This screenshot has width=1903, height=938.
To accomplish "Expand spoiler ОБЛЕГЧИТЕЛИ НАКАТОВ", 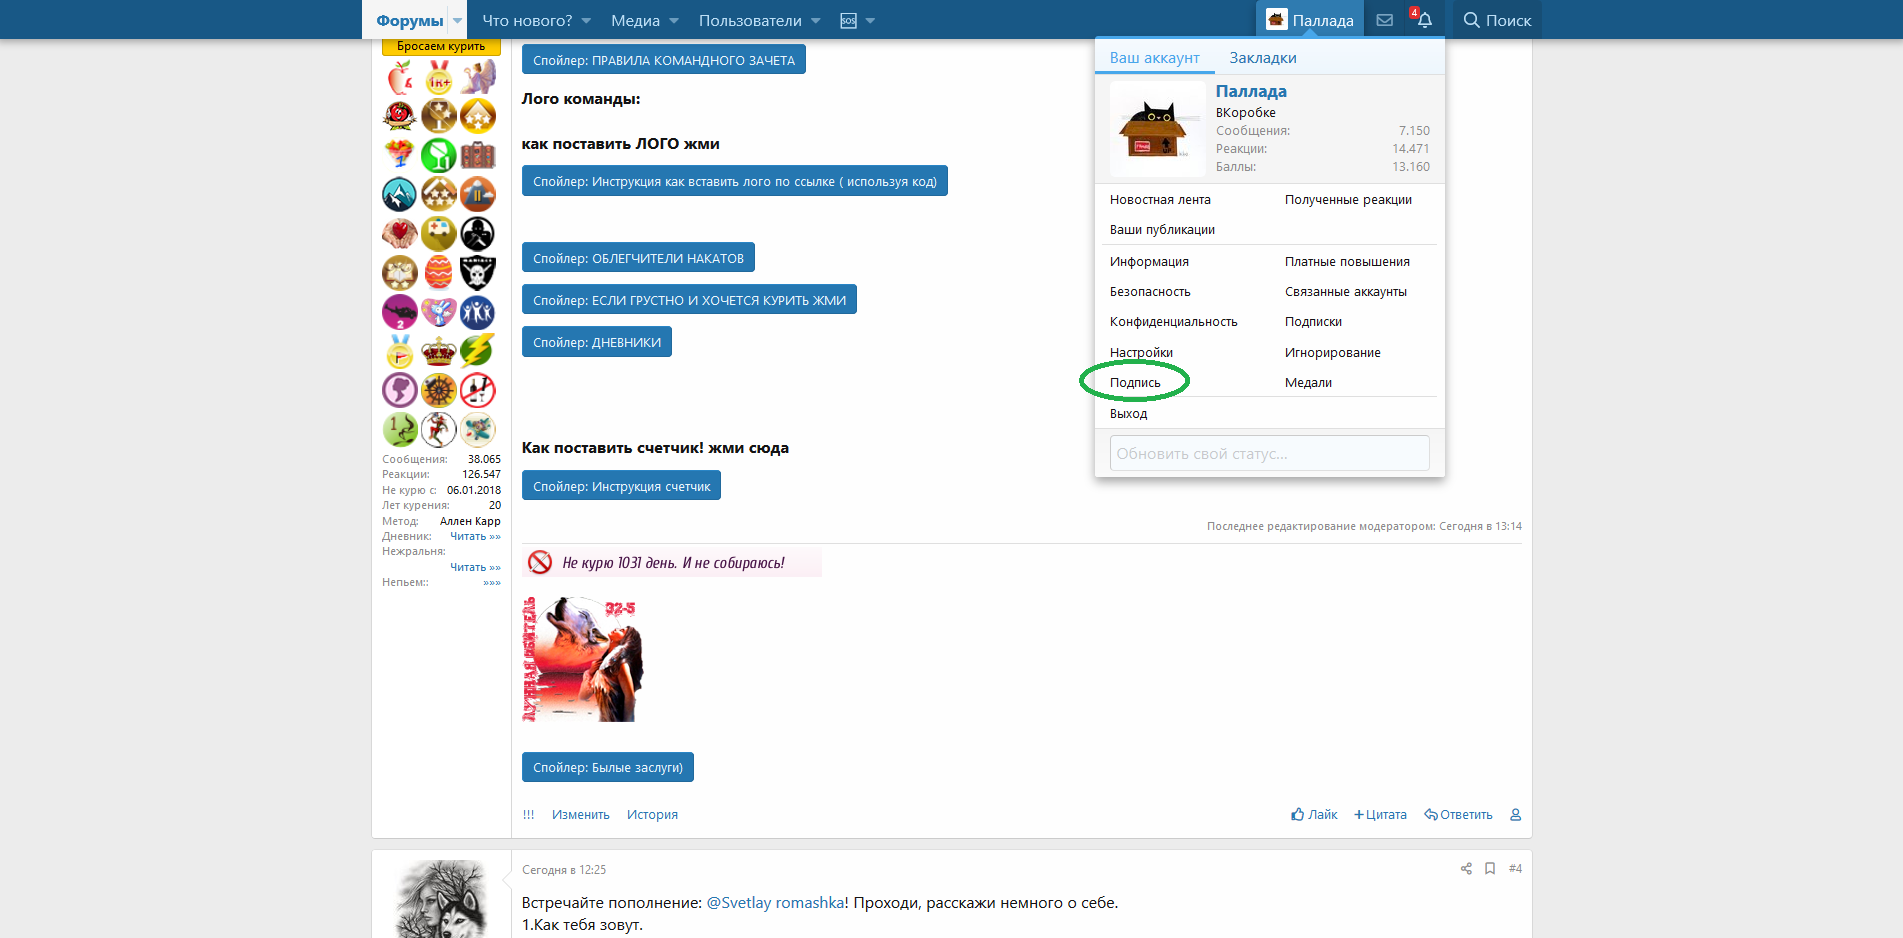I will pyautogui.click(x=638, y=258).
